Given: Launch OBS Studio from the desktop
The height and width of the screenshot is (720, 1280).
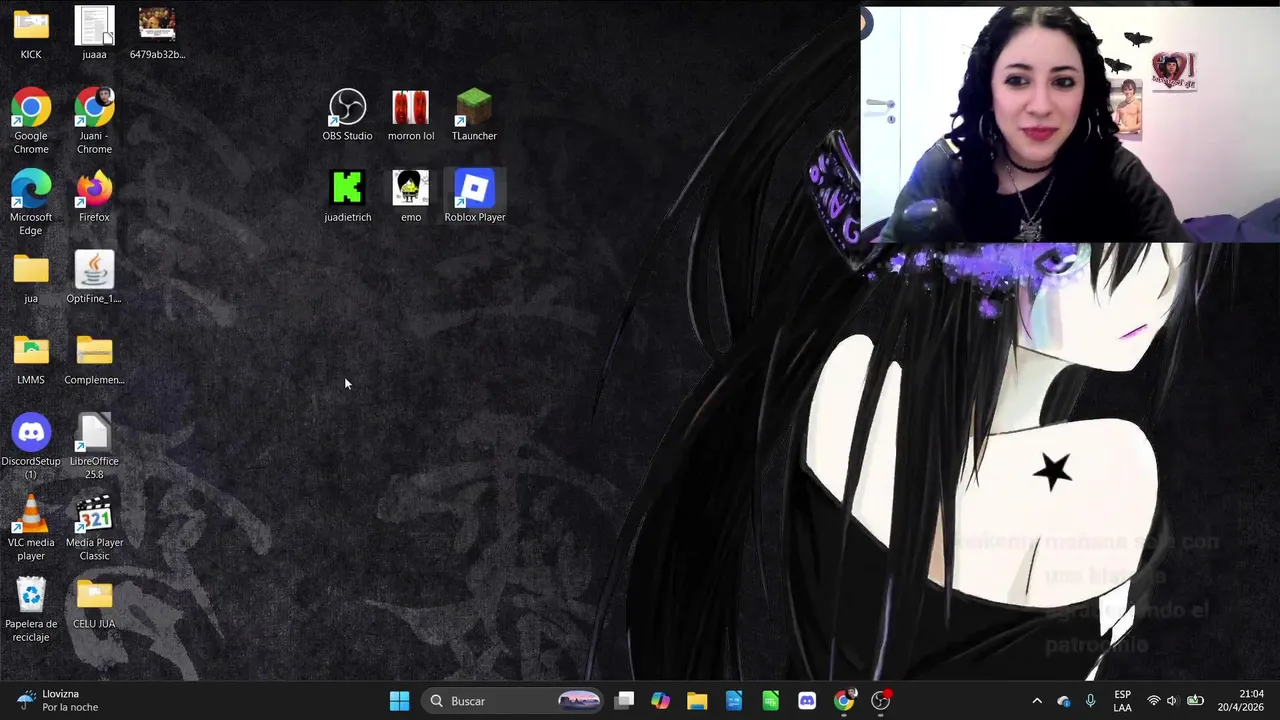Looking at the screenshot, I should (x=347, y=115).
